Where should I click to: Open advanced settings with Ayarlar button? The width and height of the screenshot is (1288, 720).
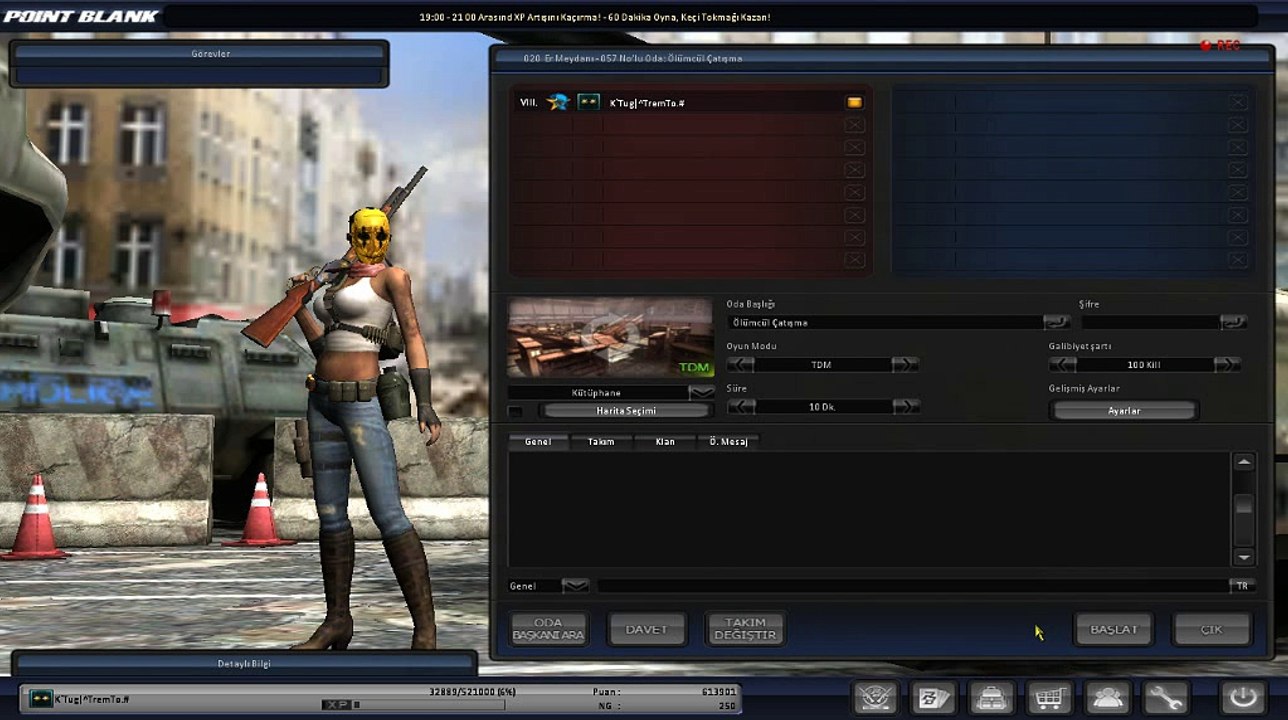pos(1124,411)
